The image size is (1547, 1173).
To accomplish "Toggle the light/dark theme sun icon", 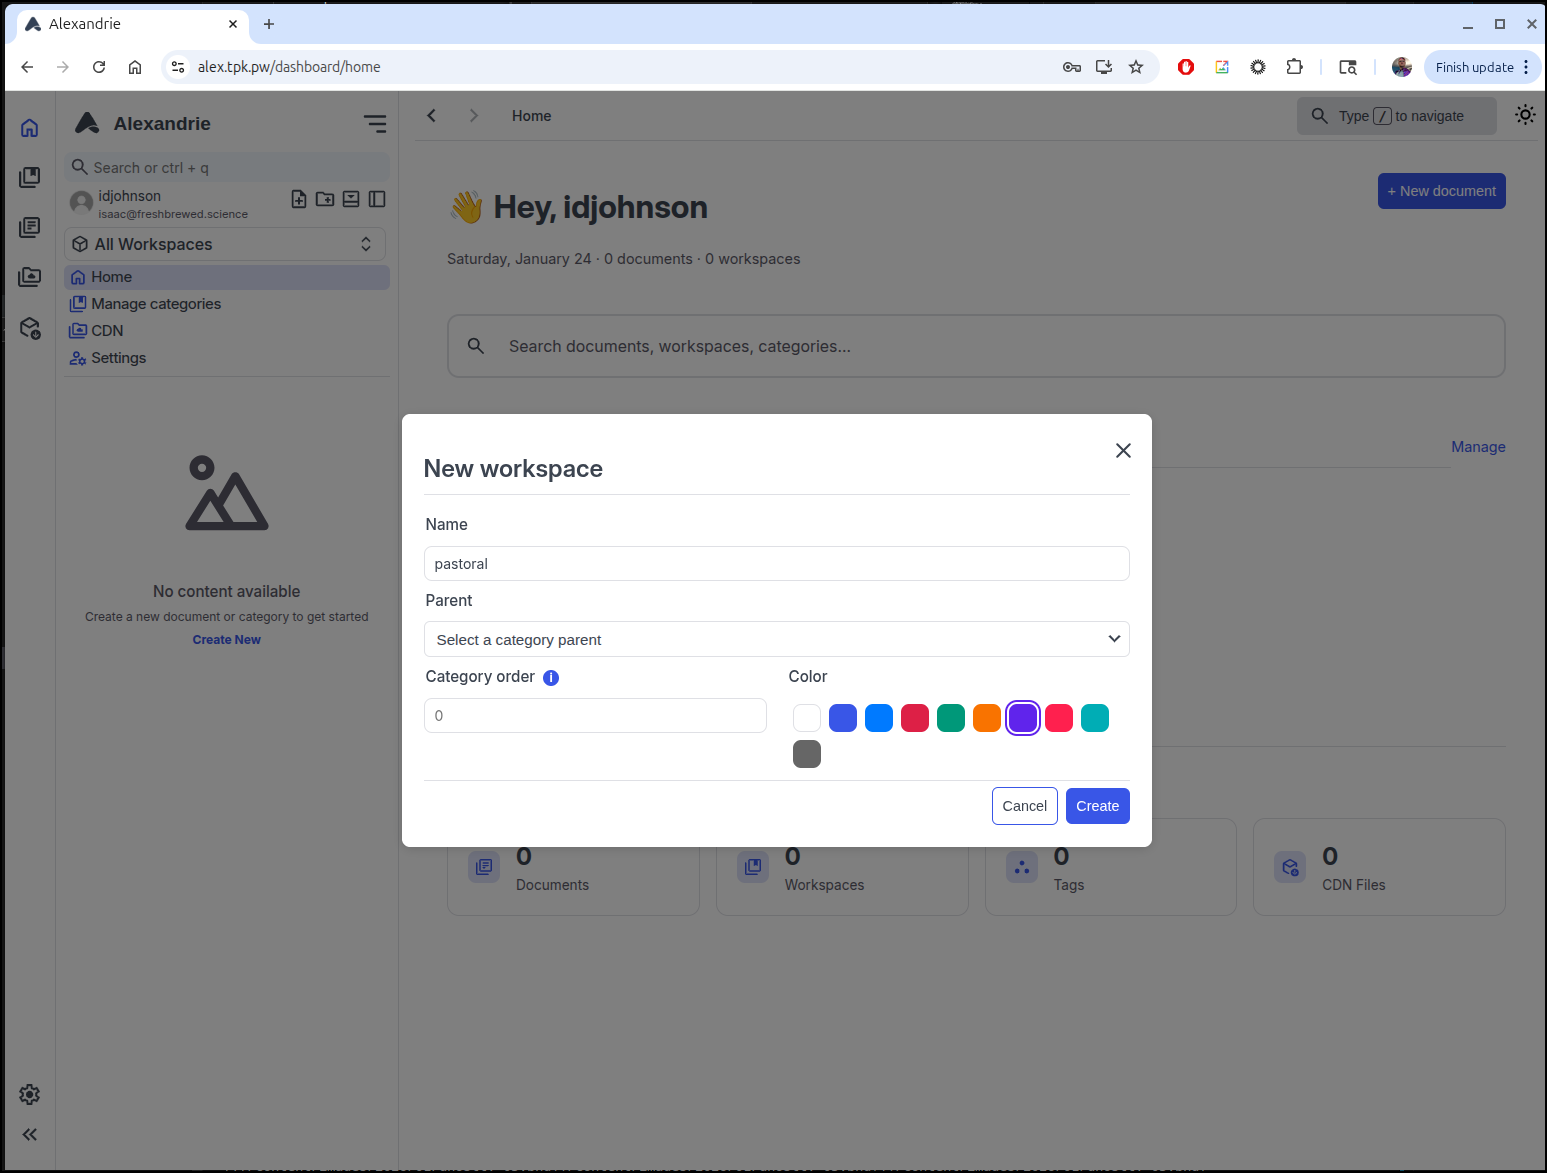I will point(1524,115).
